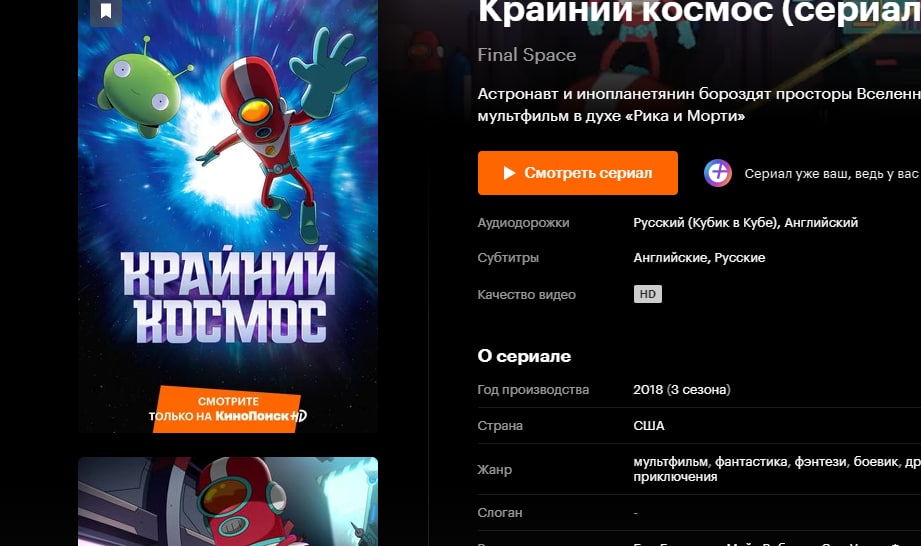Open the 3 сезона seasons link
Viewport: 921px width, 546px height.
coord(698,390)
